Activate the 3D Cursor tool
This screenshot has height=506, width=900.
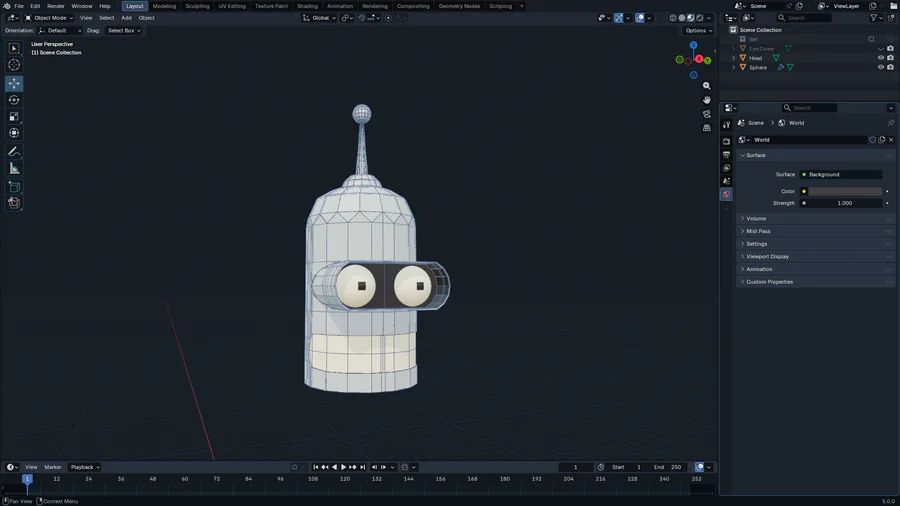point(14,65)
